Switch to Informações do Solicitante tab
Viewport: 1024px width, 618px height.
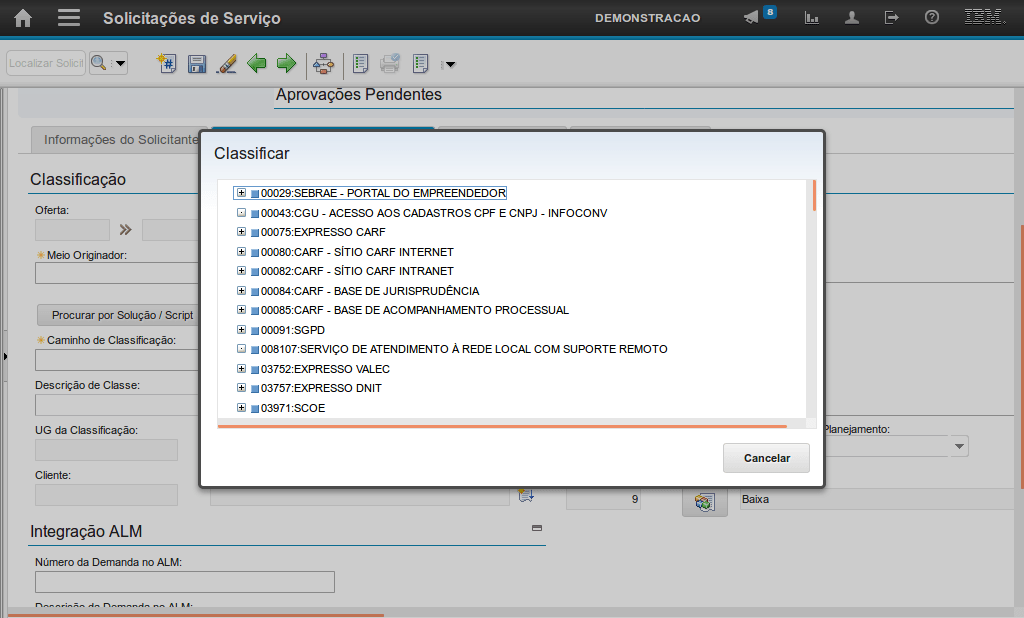point(120,140)
